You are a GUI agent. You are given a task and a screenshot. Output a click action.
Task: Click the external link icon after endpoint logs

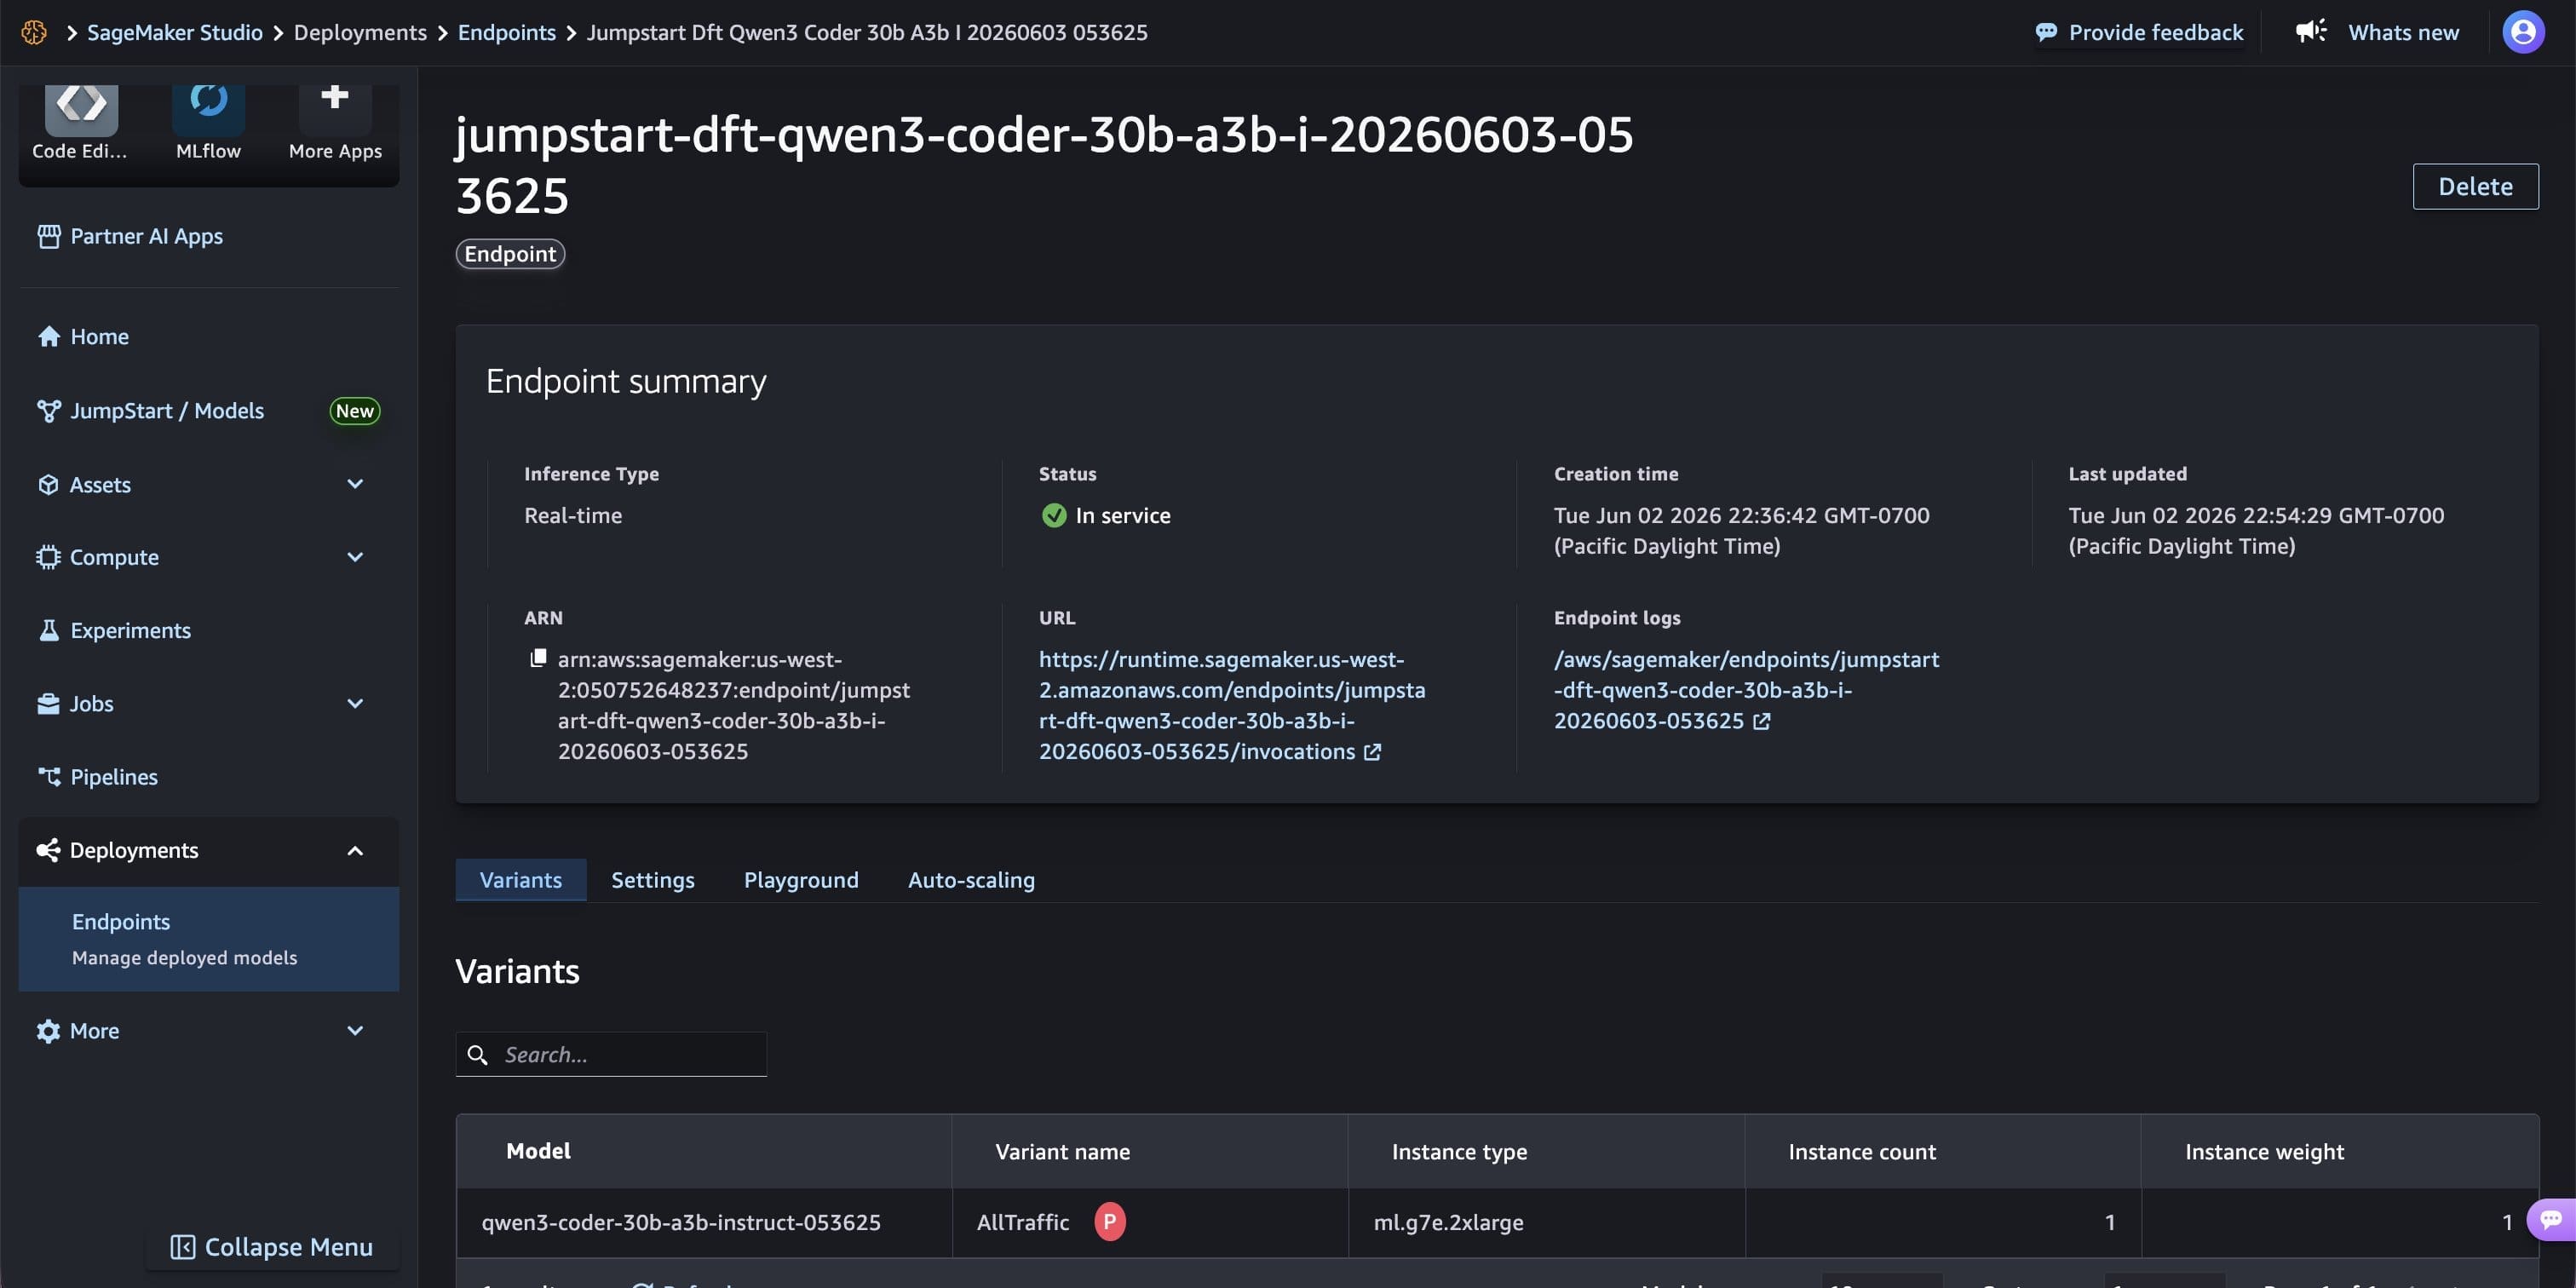pos(1762,721)
